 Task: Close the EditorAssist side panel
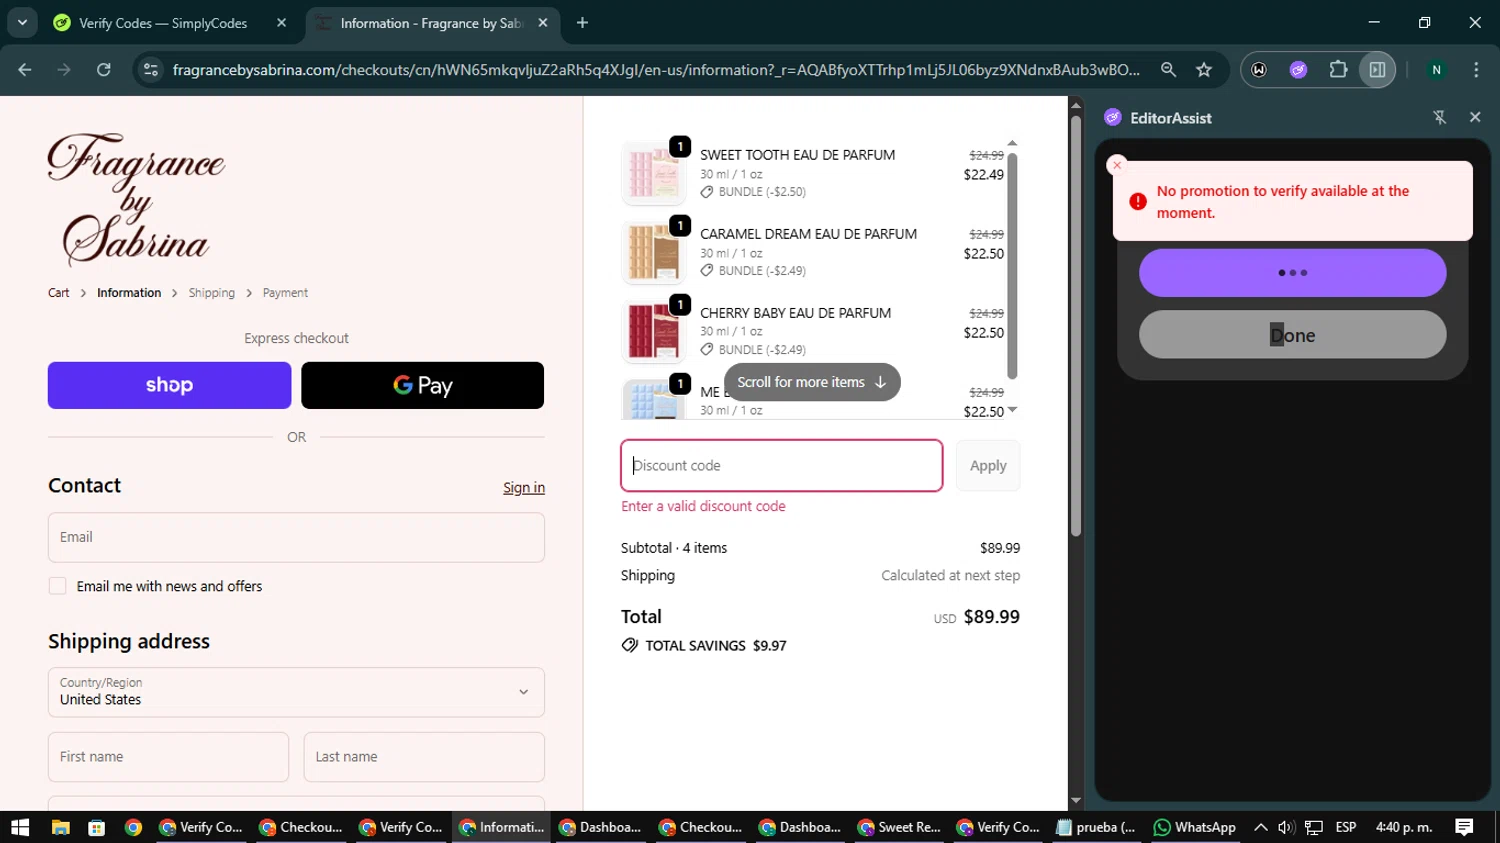[1475, 117]
